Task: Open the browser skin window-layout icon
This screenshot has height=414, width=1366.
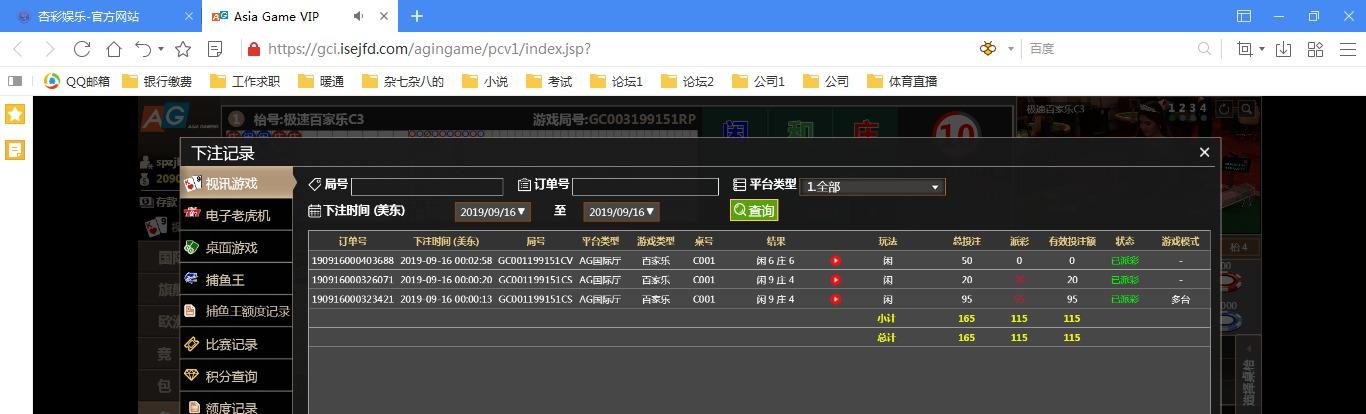Action: [1244, 16]
